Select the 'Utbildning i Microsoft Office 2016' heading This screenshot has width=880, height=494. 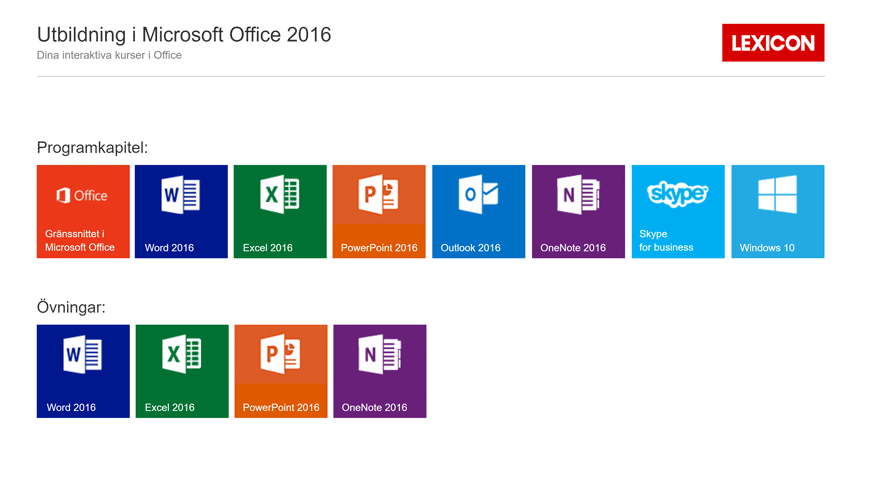184,35
